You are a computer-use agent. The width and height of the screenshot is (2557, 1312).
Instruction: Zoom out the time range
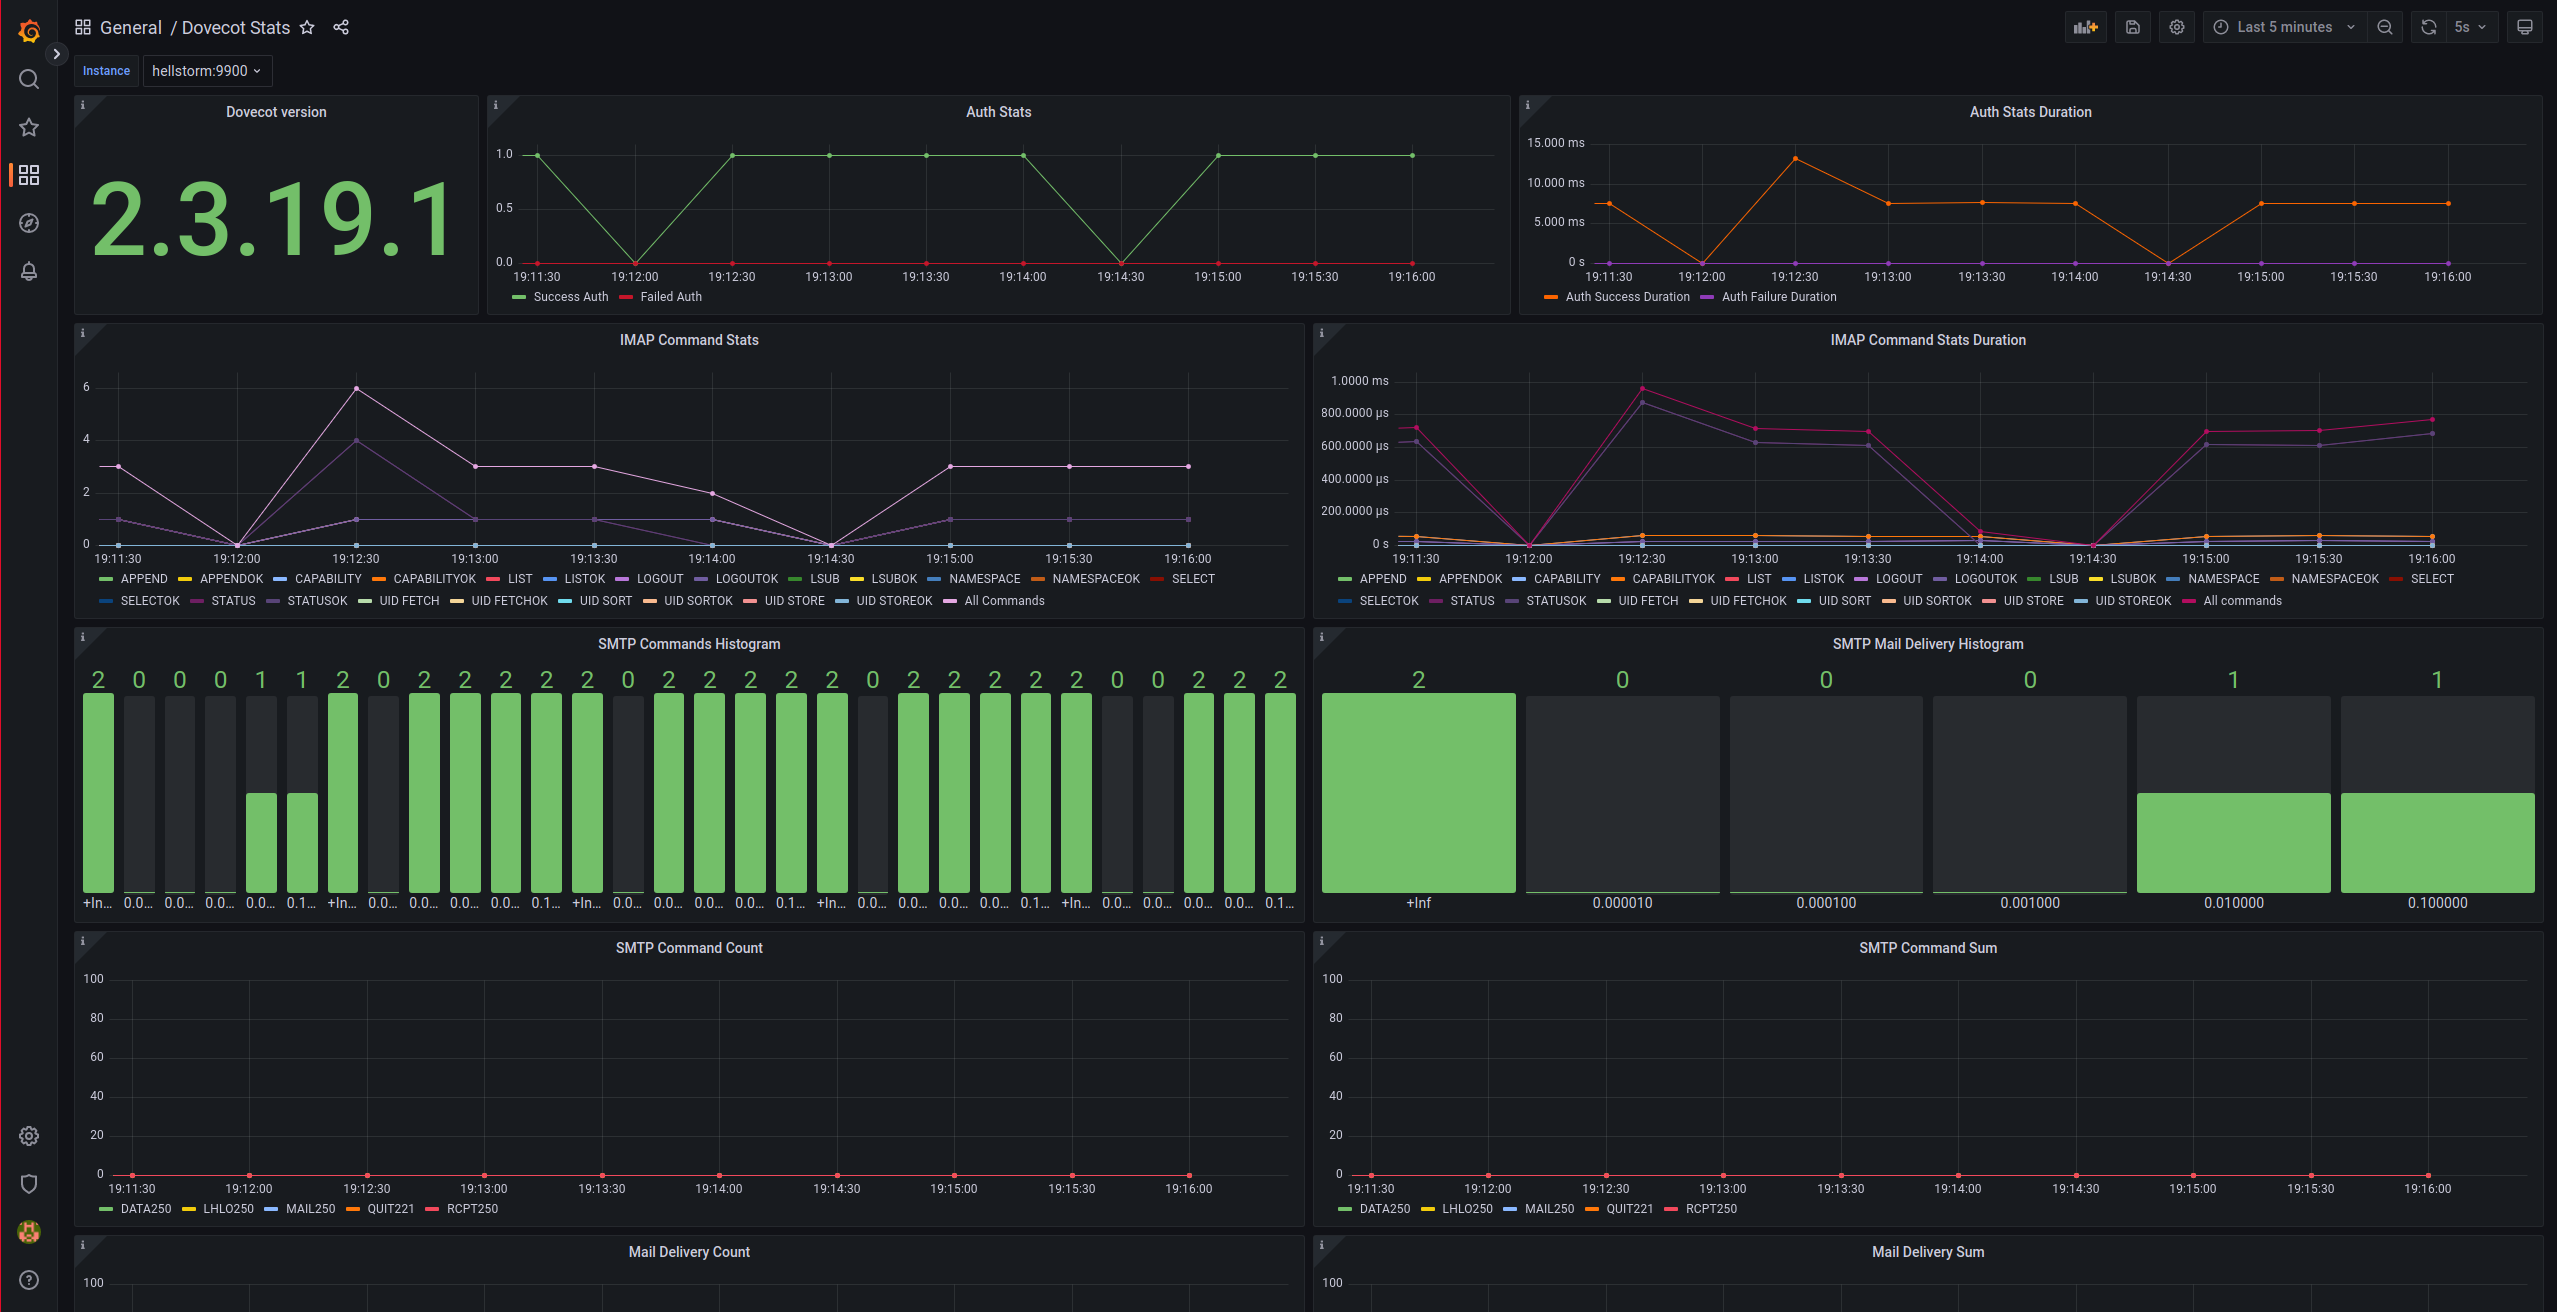pos(2385,27)
